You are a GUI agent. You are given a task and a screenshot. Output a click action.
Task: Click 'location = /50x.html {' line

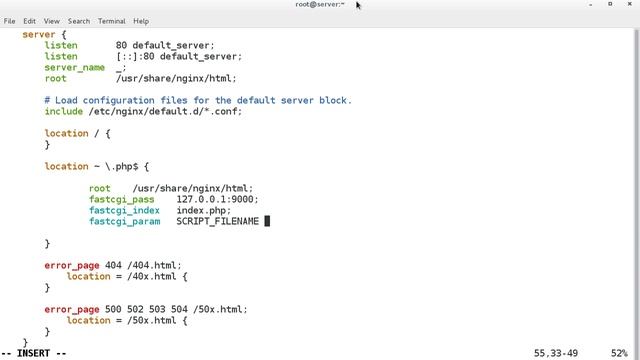[127, 321]
